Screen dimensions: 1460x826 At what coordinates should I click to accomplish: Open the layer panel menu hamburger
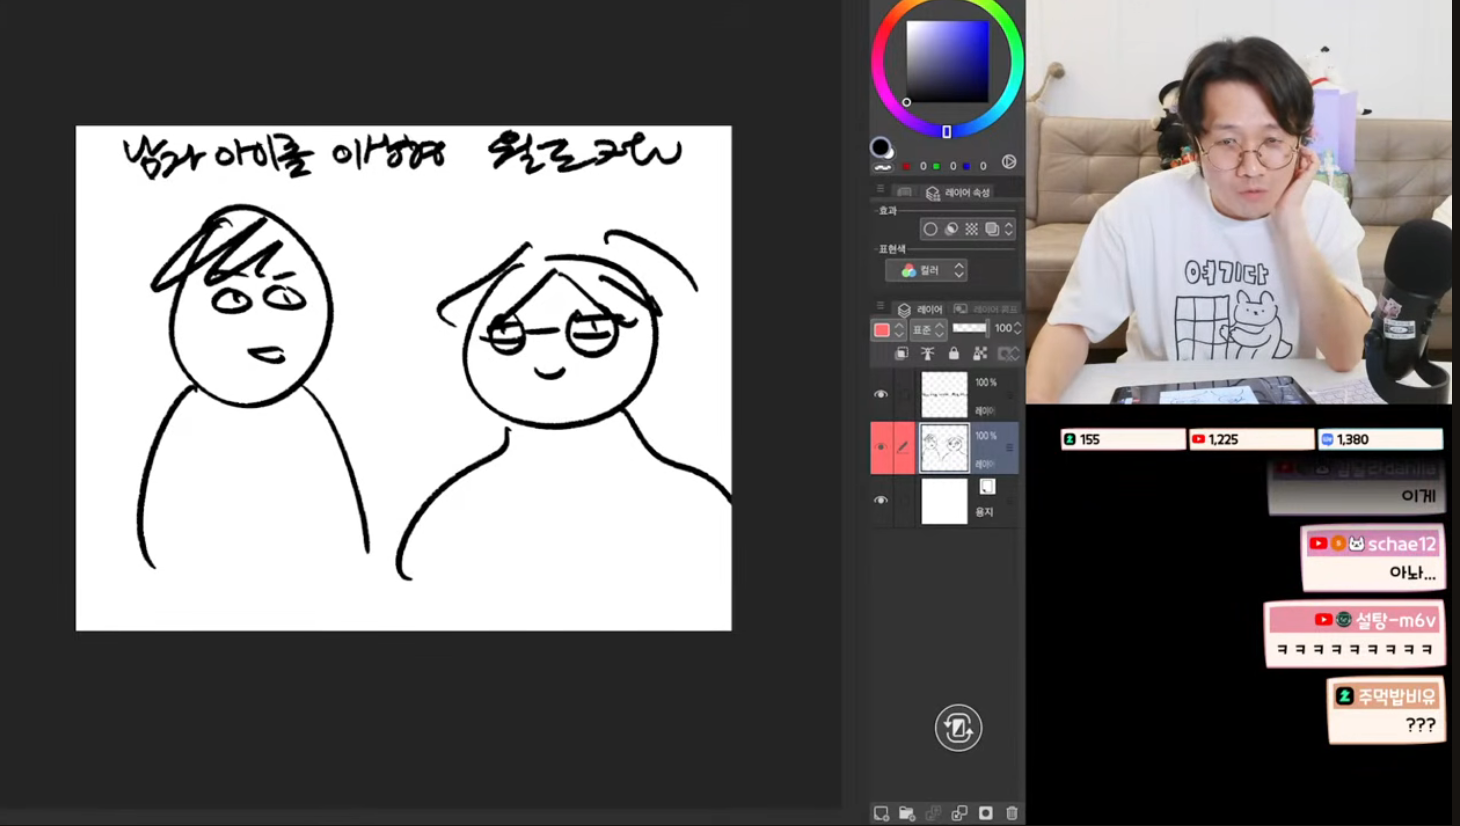click(880, 306)
